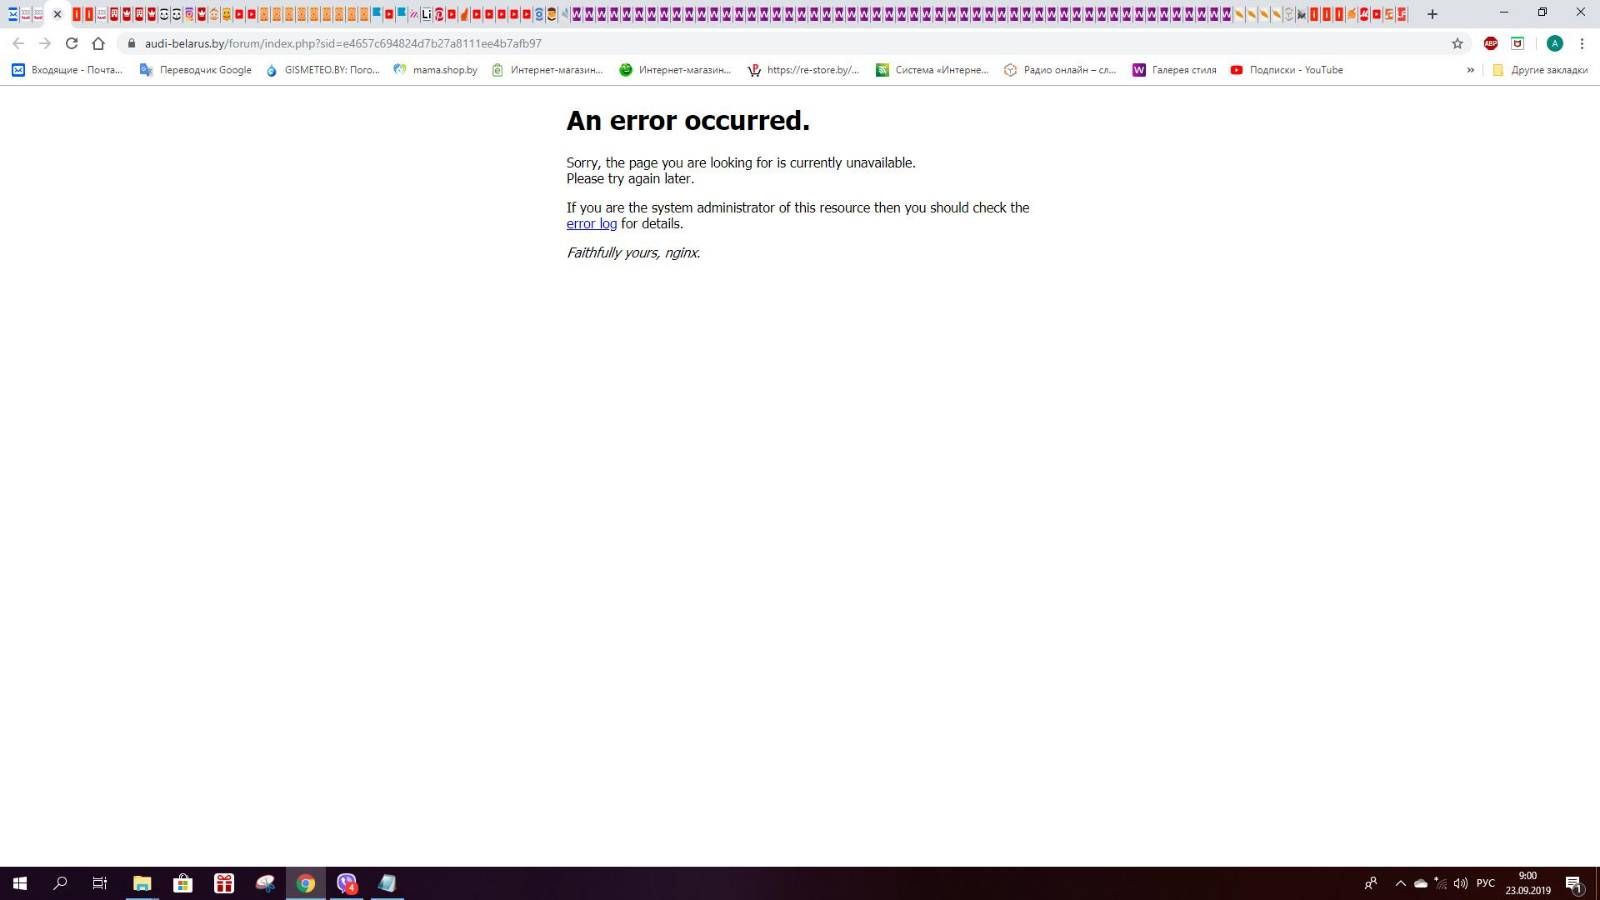Go to the browser home page icon
Screen dimensions: 1600x900
[x=98, y=43]
